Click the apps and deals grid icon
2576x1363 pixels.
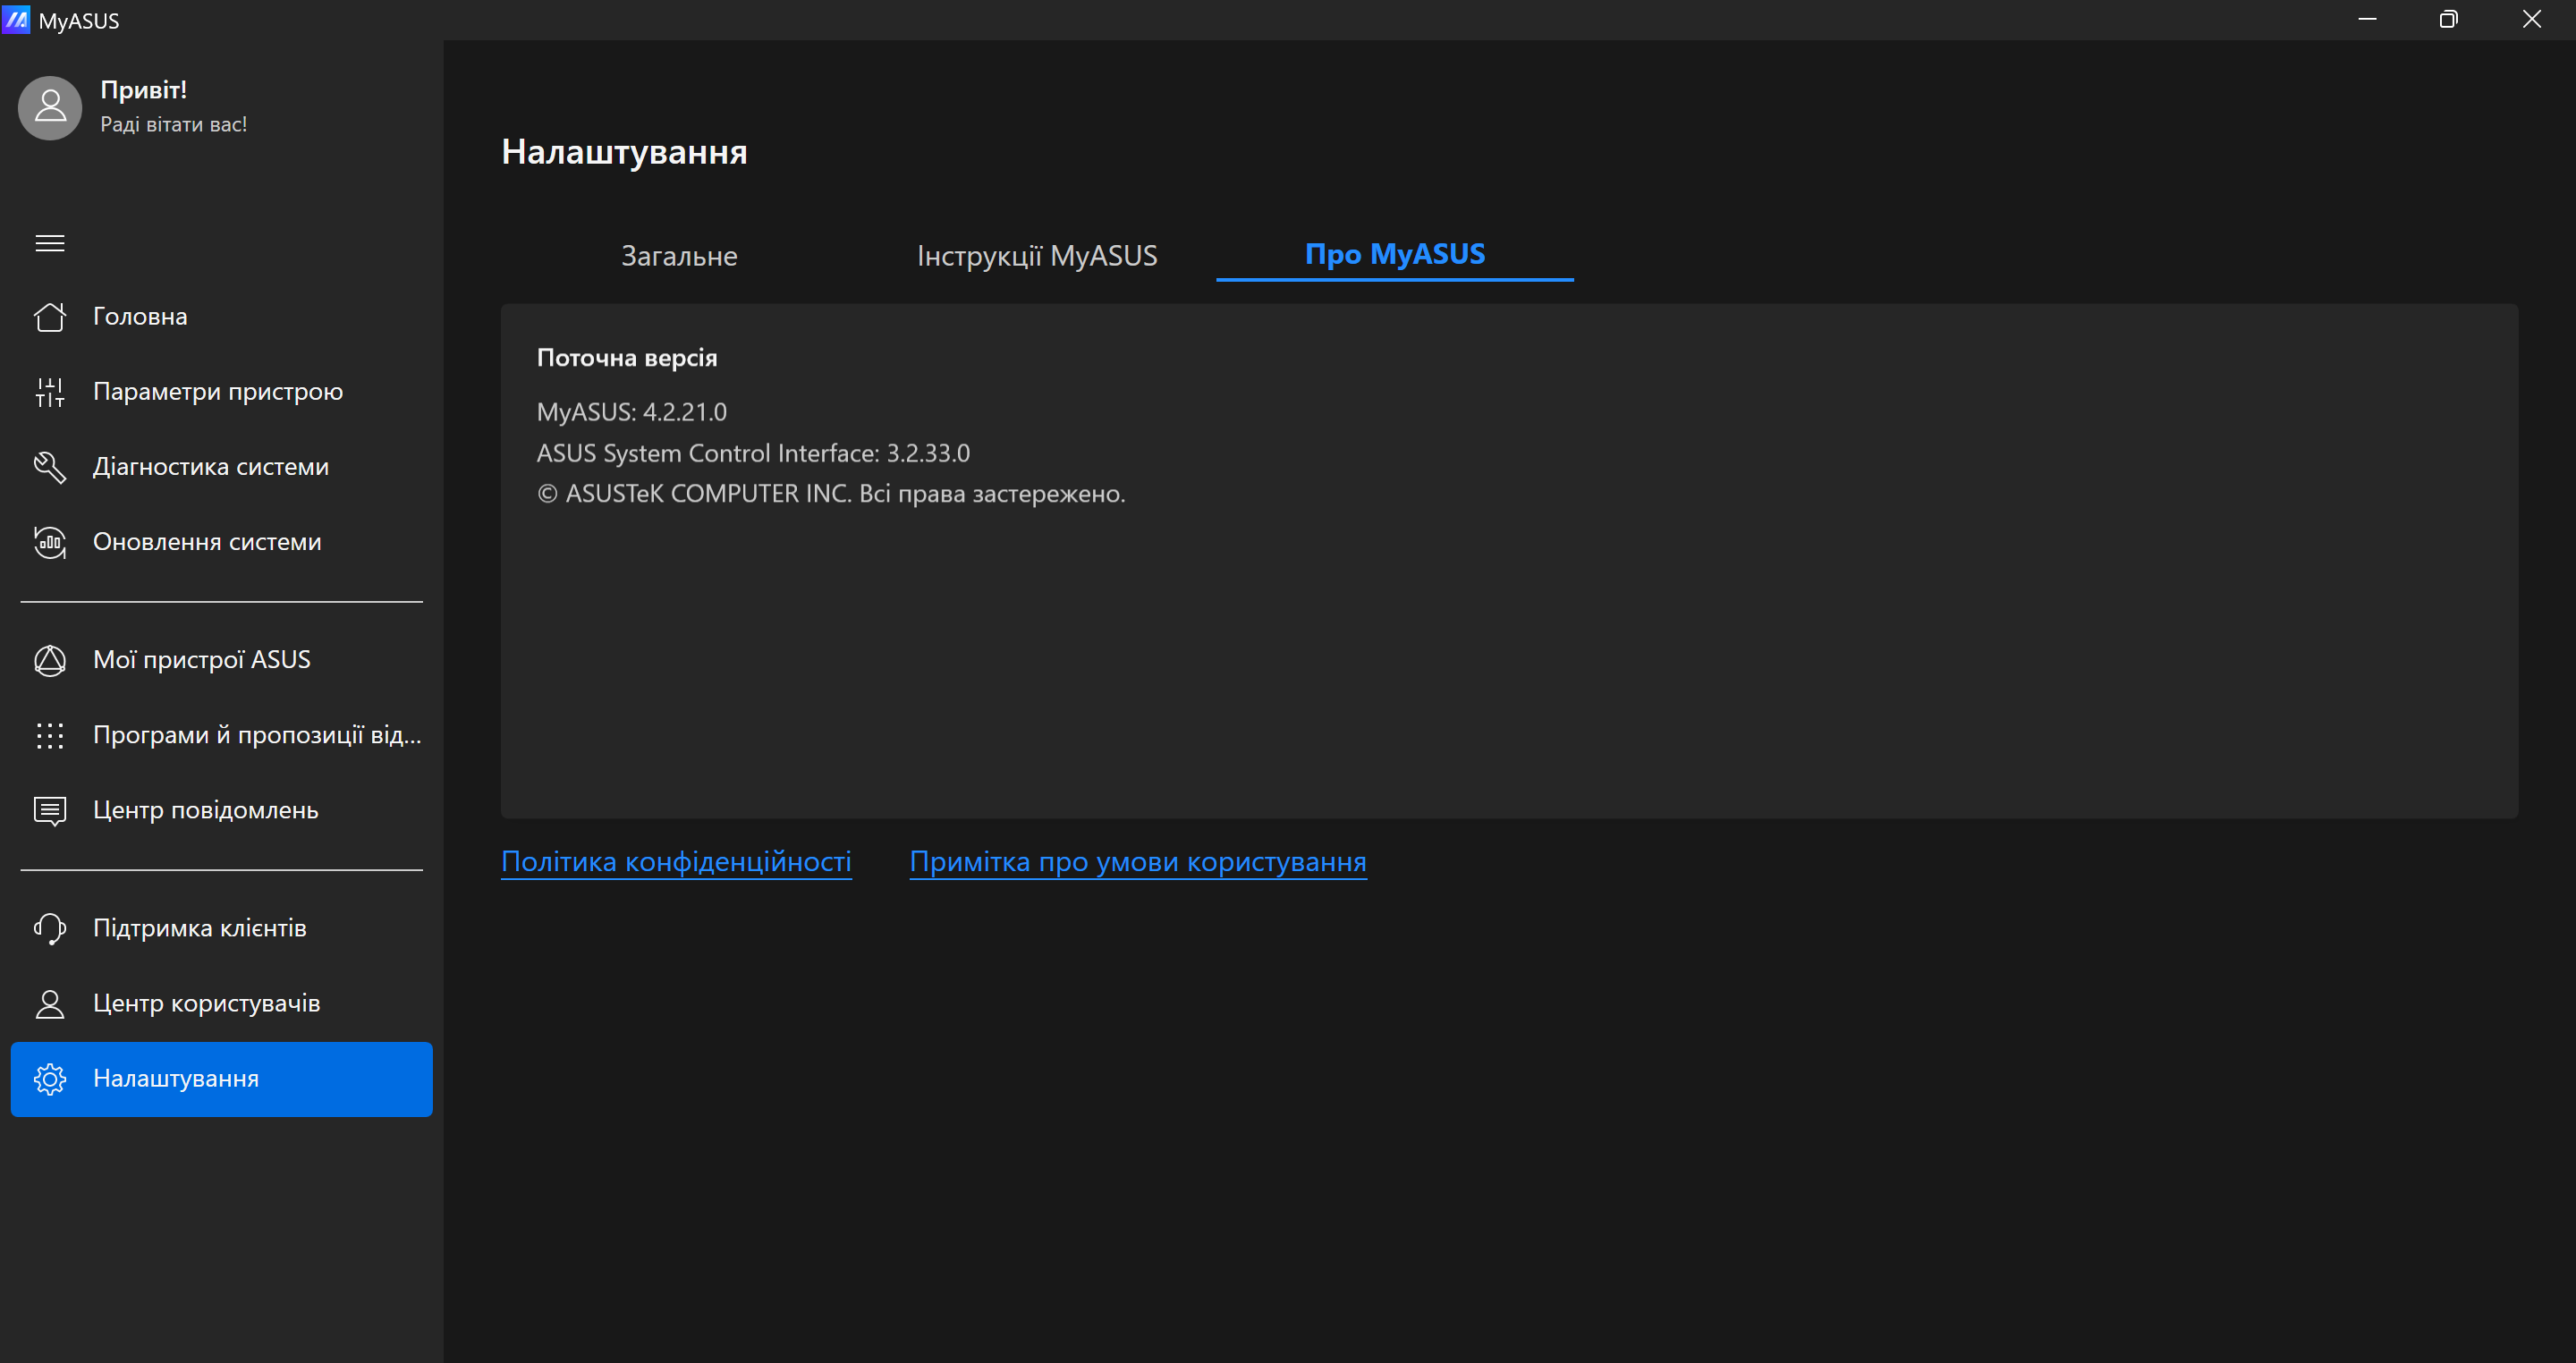point(49,735)
